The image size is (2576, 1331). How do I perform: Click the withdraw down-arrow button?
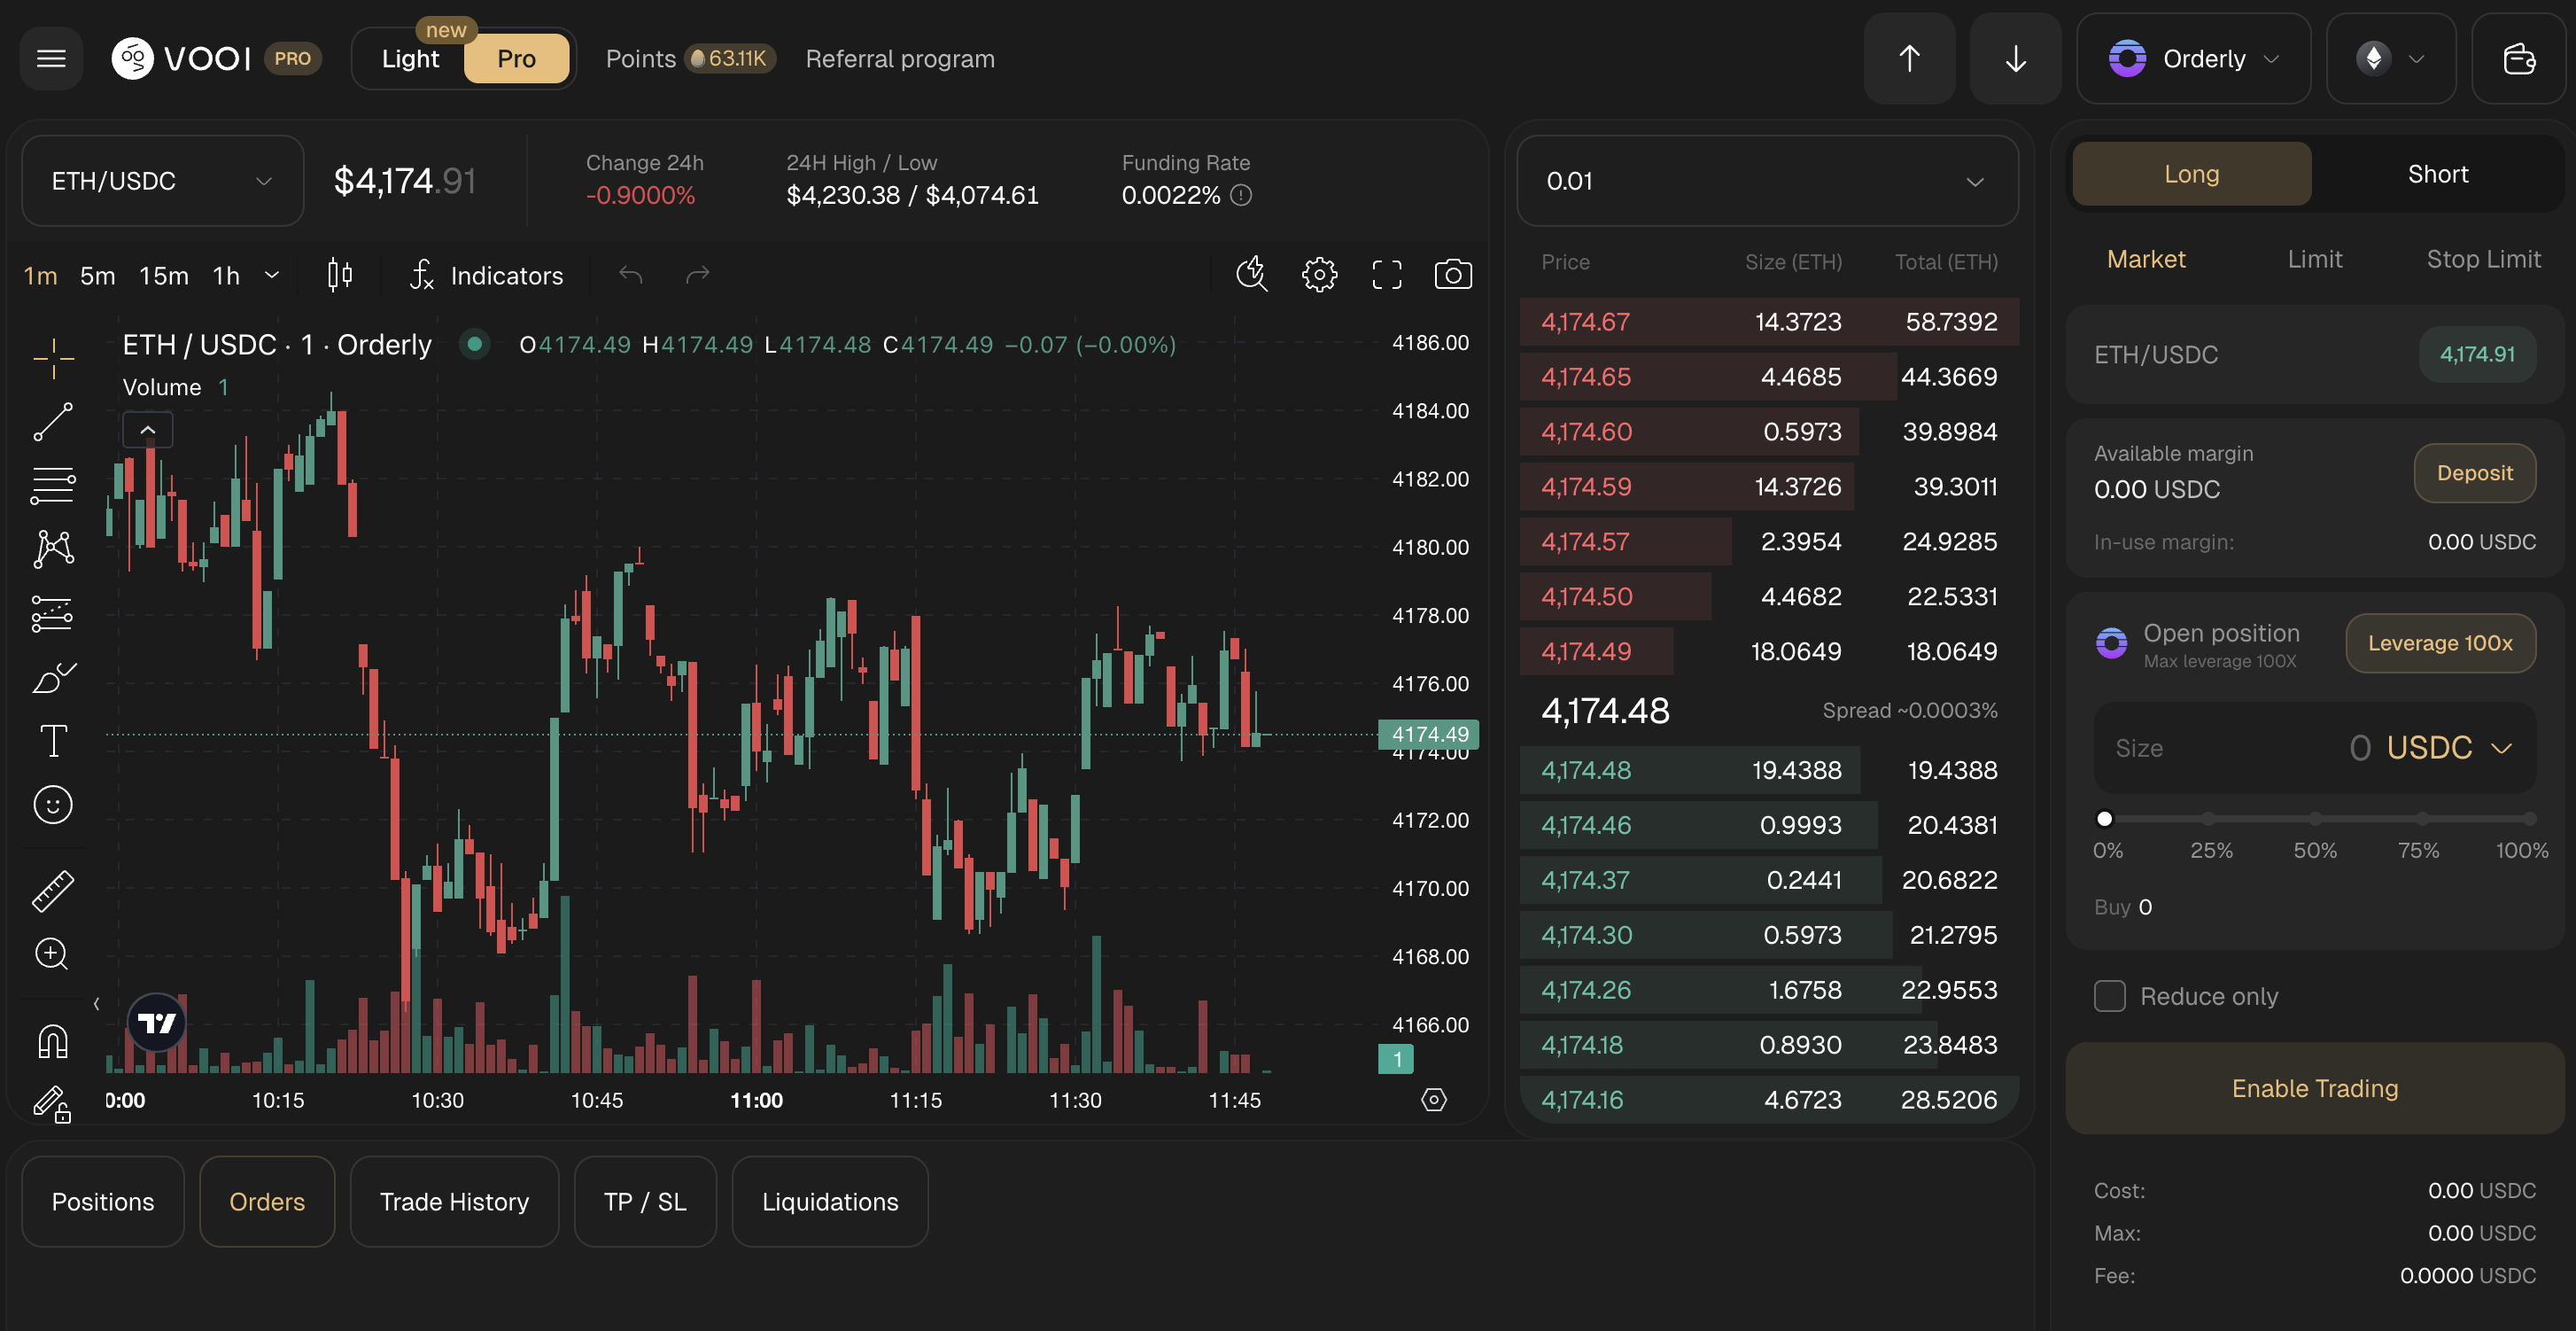point(2015,59)
